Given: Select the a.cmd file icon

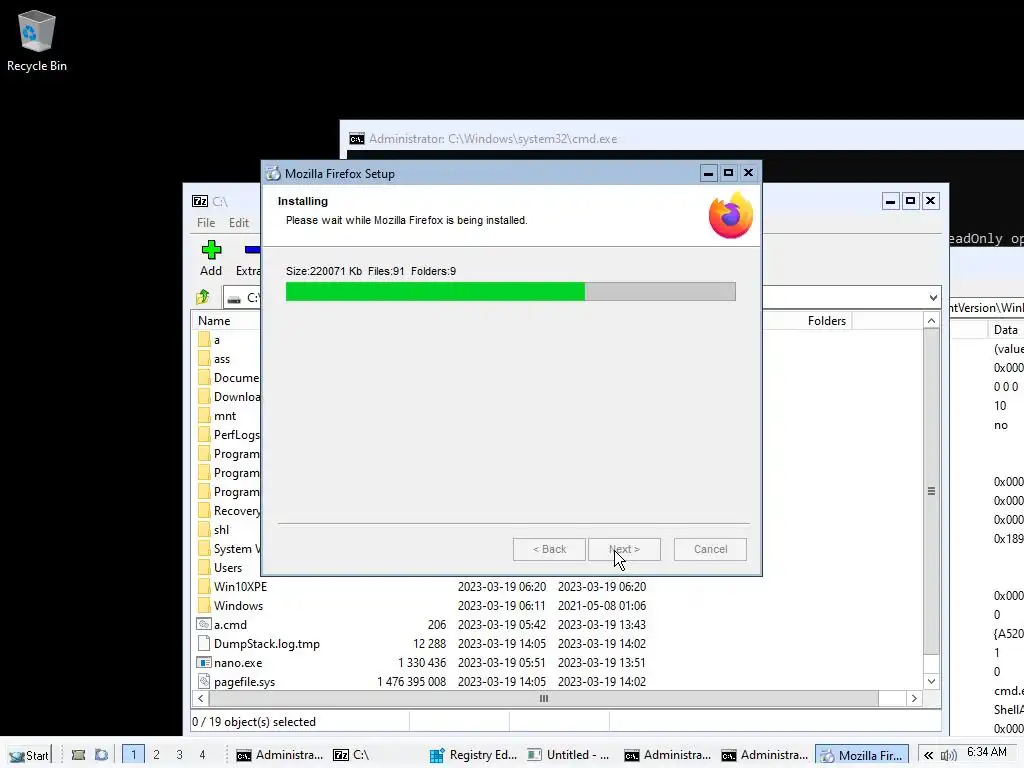Looking at the screenshot, I should point(204,624).
